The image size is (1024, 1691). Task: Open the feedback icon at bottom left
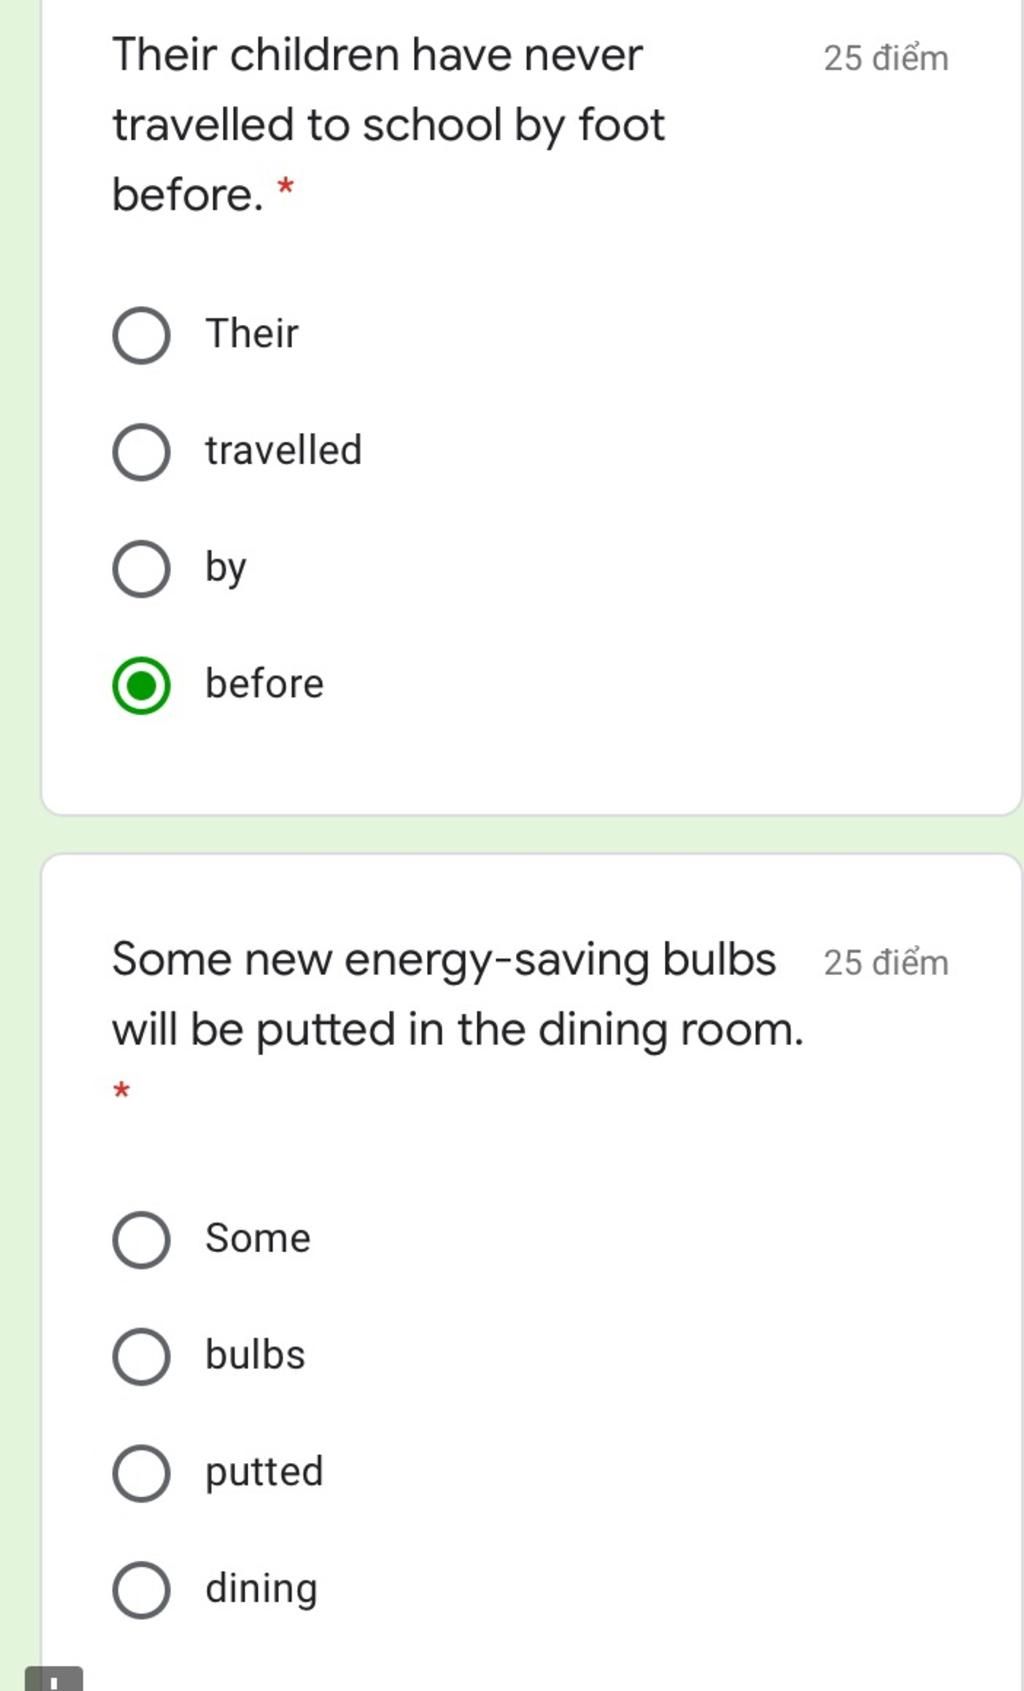click(x=54, y=1679)
